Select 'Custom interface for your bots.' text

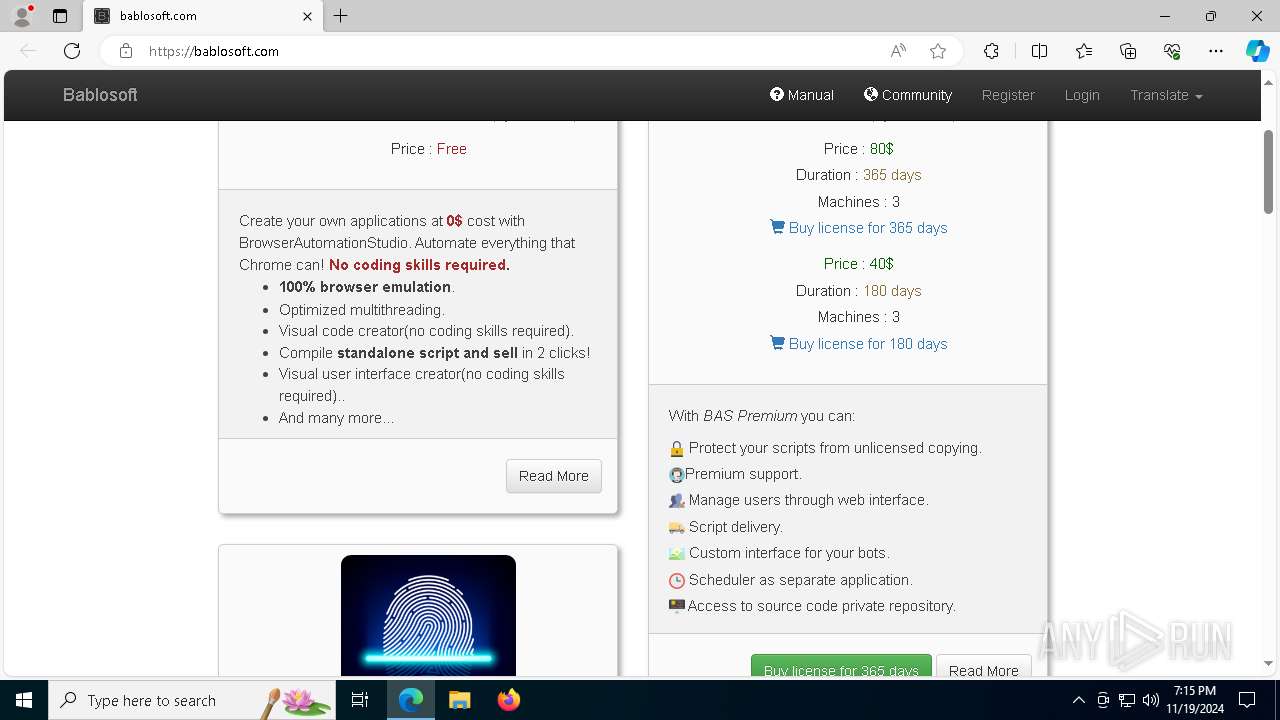point(789,553)
